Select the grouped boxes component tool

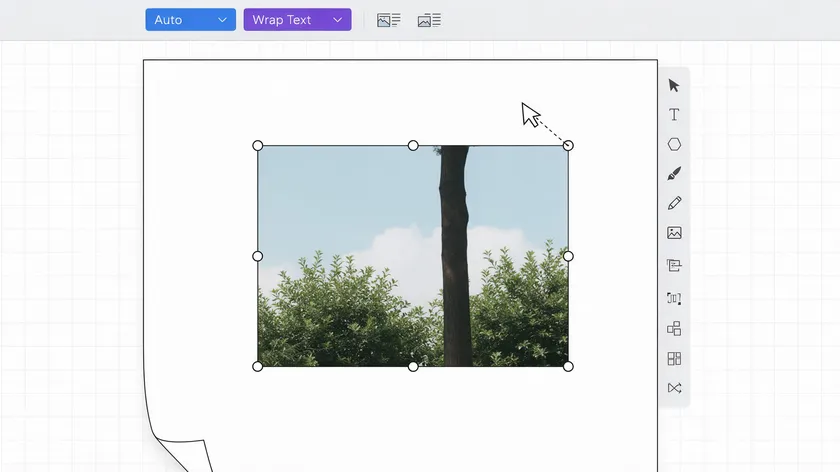tap(674, 328)
